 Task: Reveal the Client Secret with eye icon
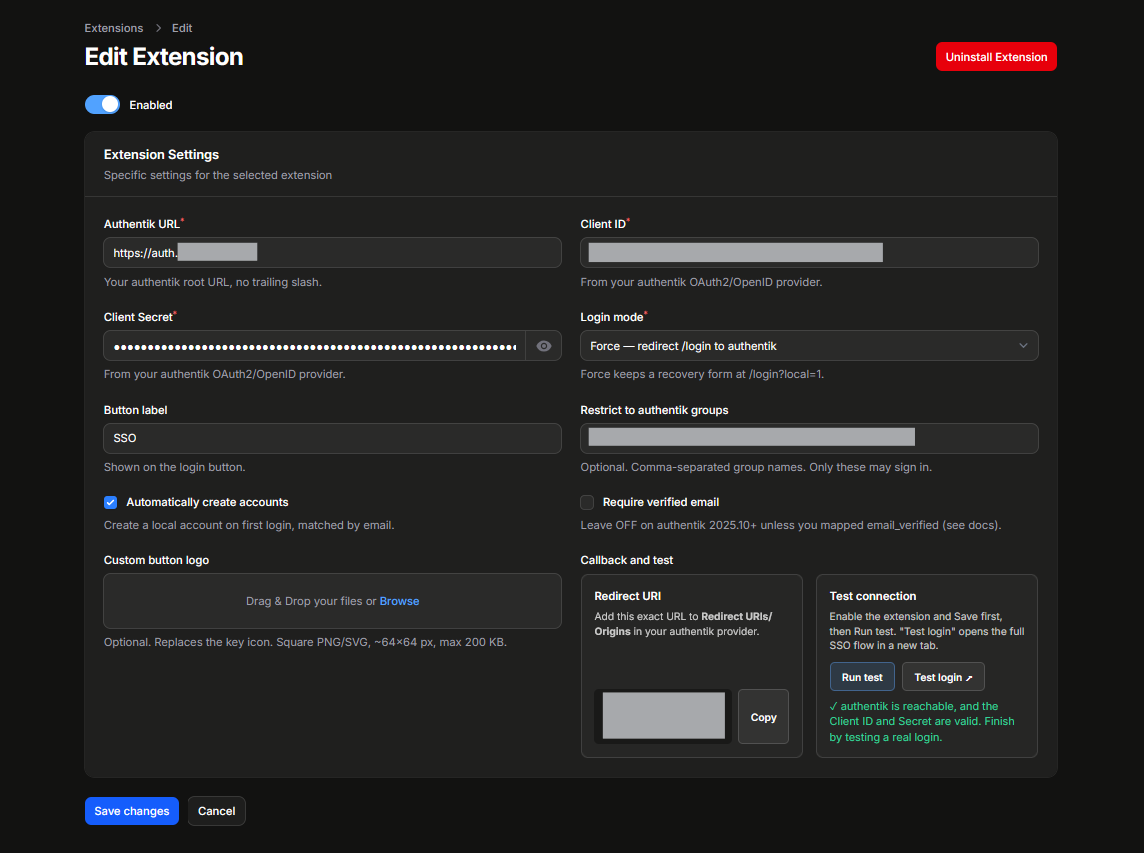point(544,346)
